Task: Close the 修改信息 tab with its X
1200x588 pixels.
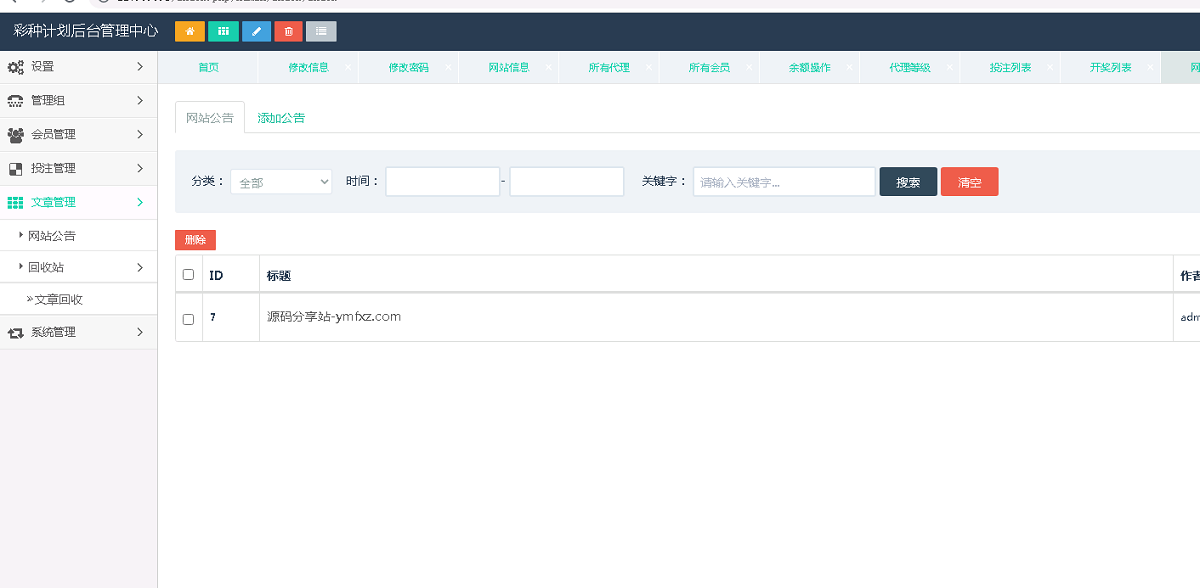Action: click(x=348, y=68)
